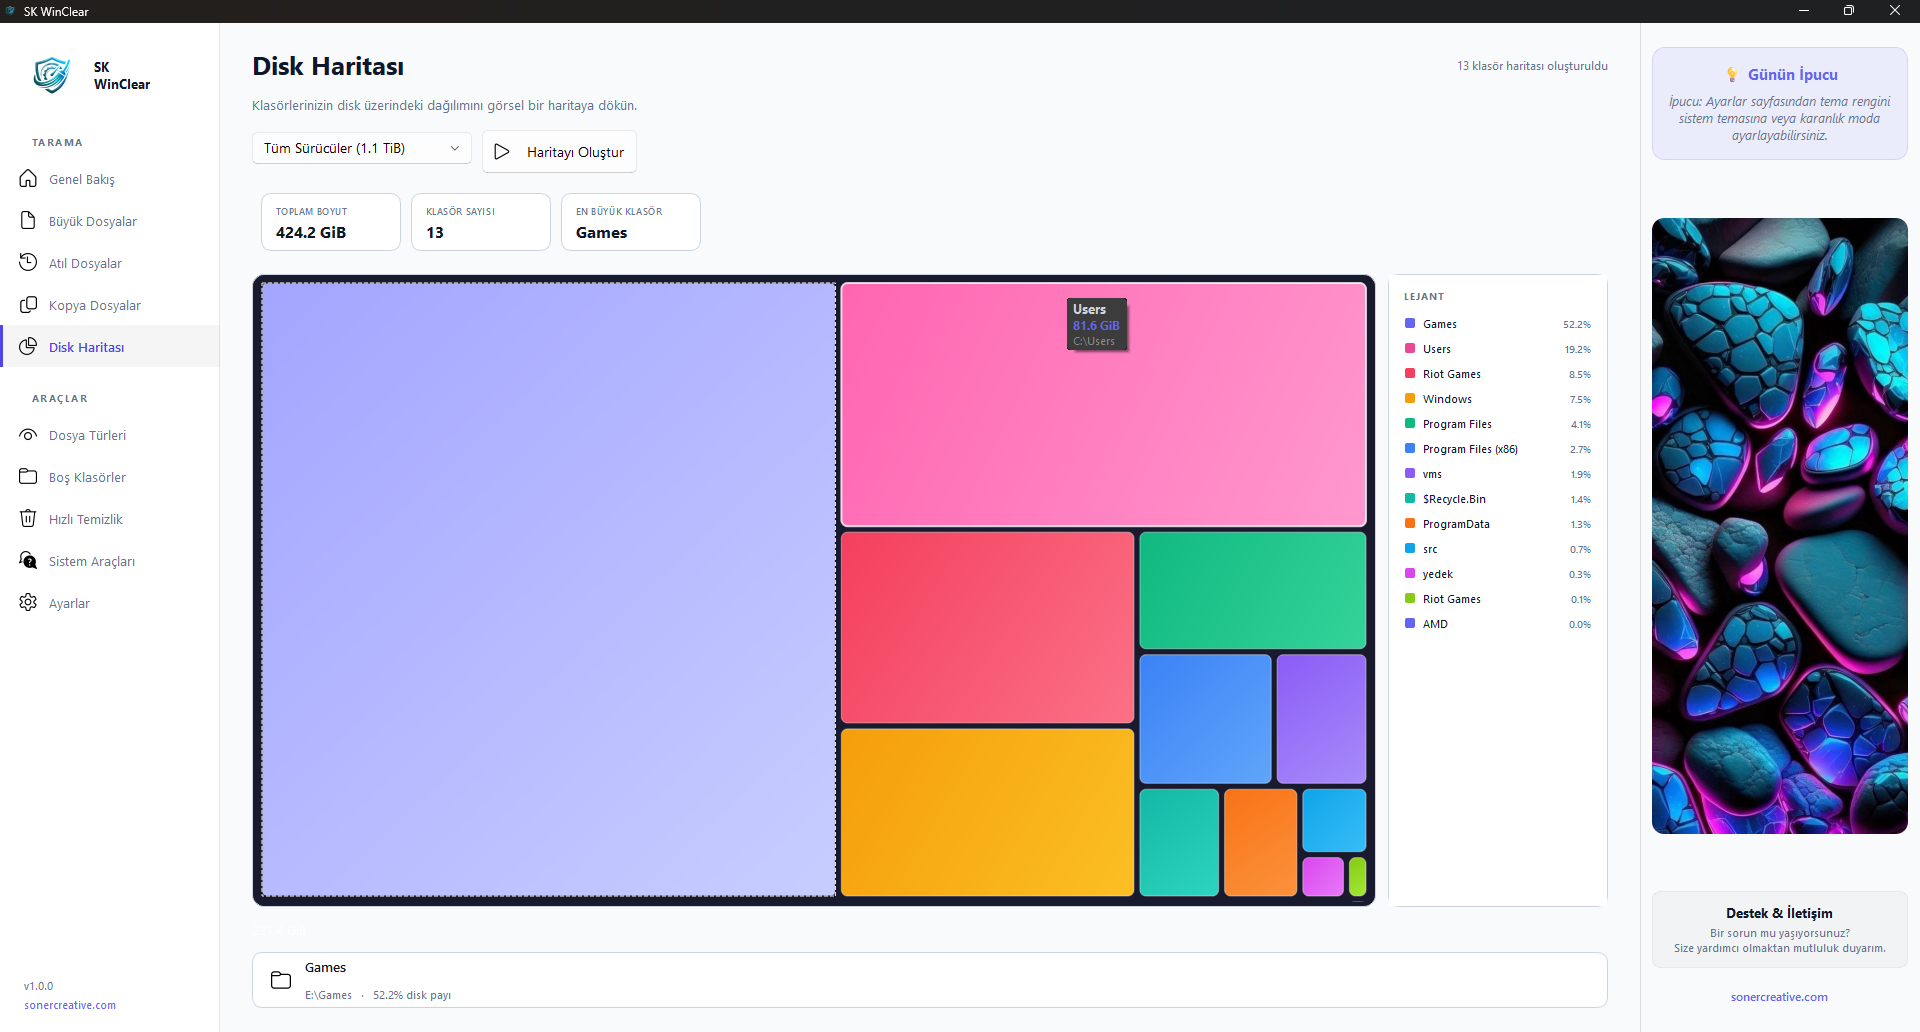Click the Atıl Dosyalar history icon
The height and width of the screenshot is (1032, 1920).
(x=28, y=263)
